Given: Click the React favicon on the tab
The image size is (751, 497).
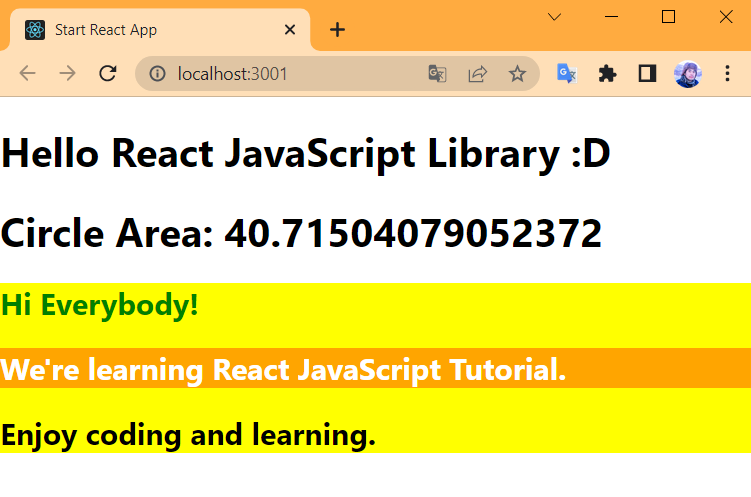Looking at the screenshot, I should pos(35,30).
